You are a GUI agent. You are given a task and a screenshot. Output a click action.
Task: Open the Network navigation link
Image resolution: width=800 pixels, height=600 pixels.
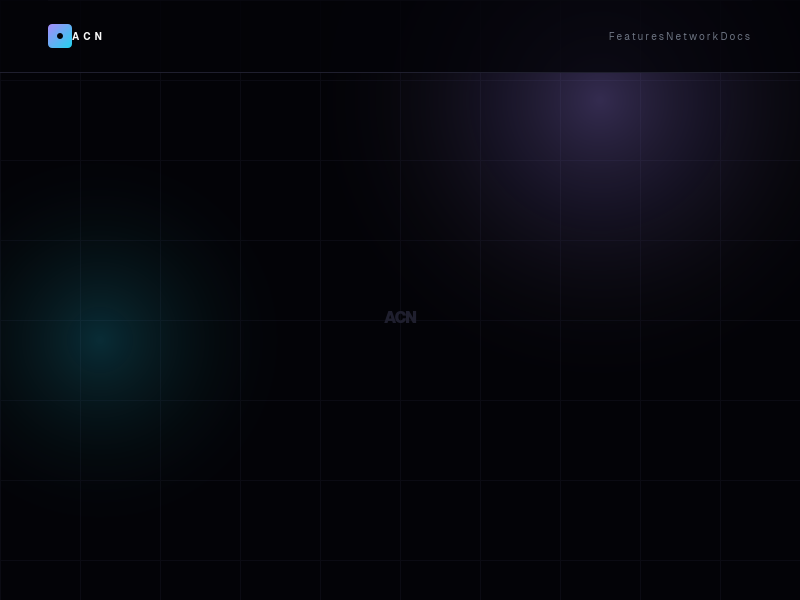point(692,36)
